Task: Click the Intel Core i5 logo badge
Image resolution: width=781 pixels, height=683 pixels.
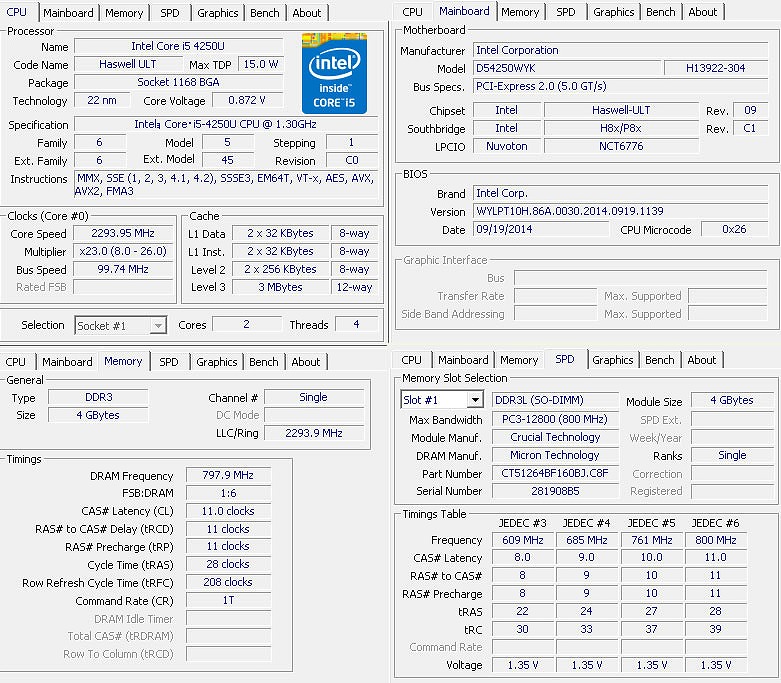Action: [334, 73]
